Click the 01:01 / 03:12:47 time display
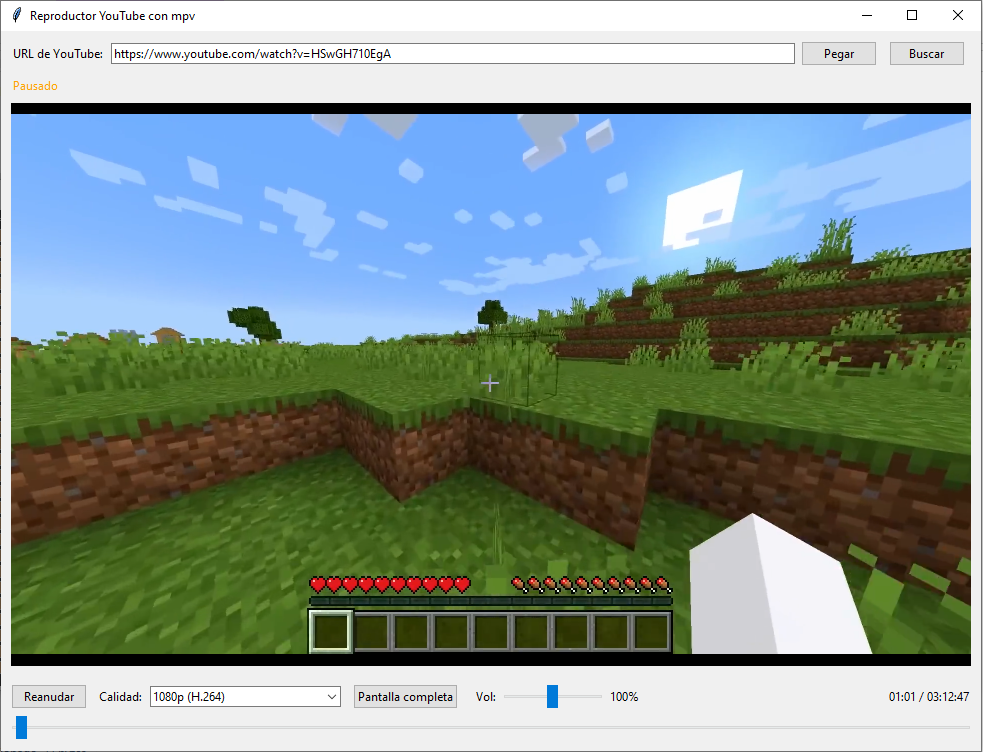983x752 pixels. pos(928,697)
